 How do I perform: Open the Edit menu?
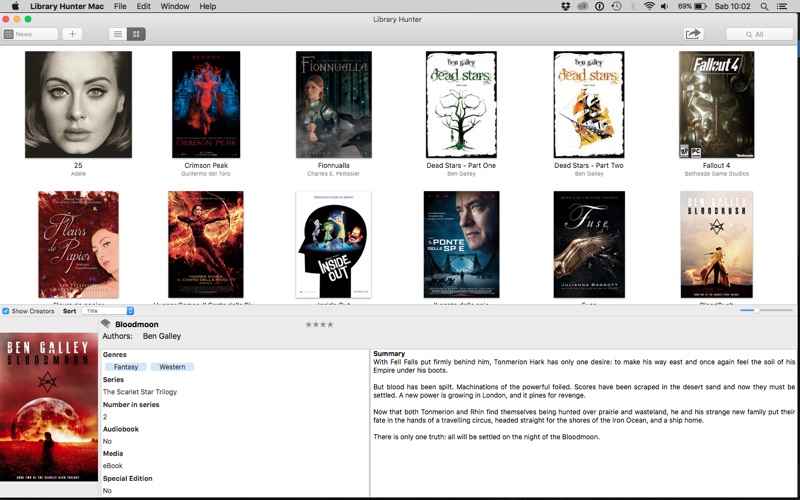[143, 6]
